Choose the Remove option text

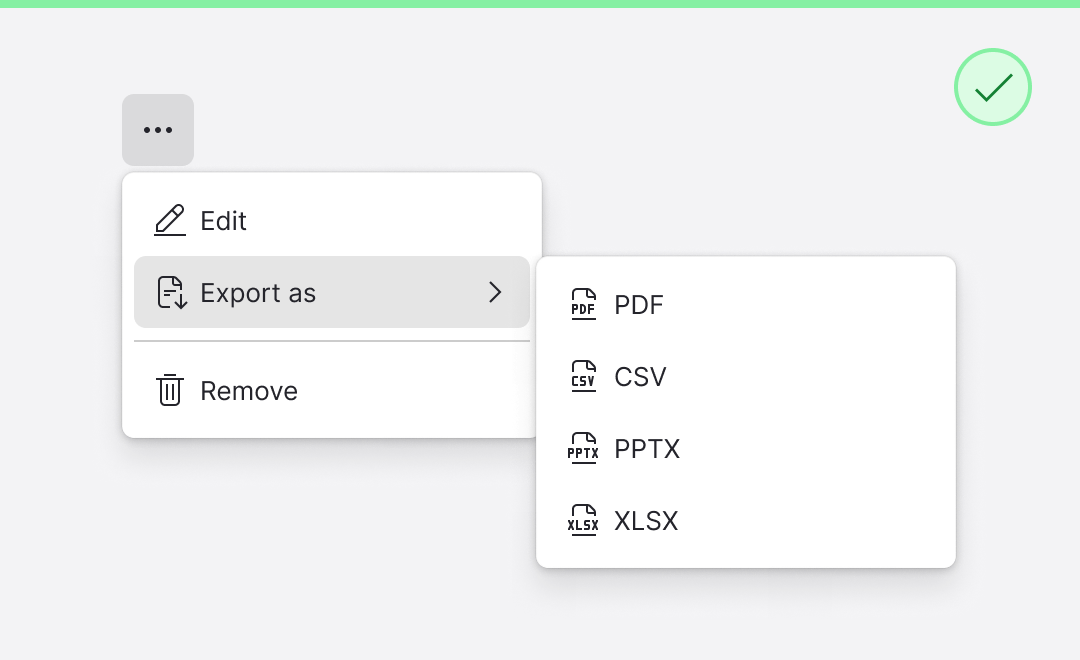click(x=249, y=391)
